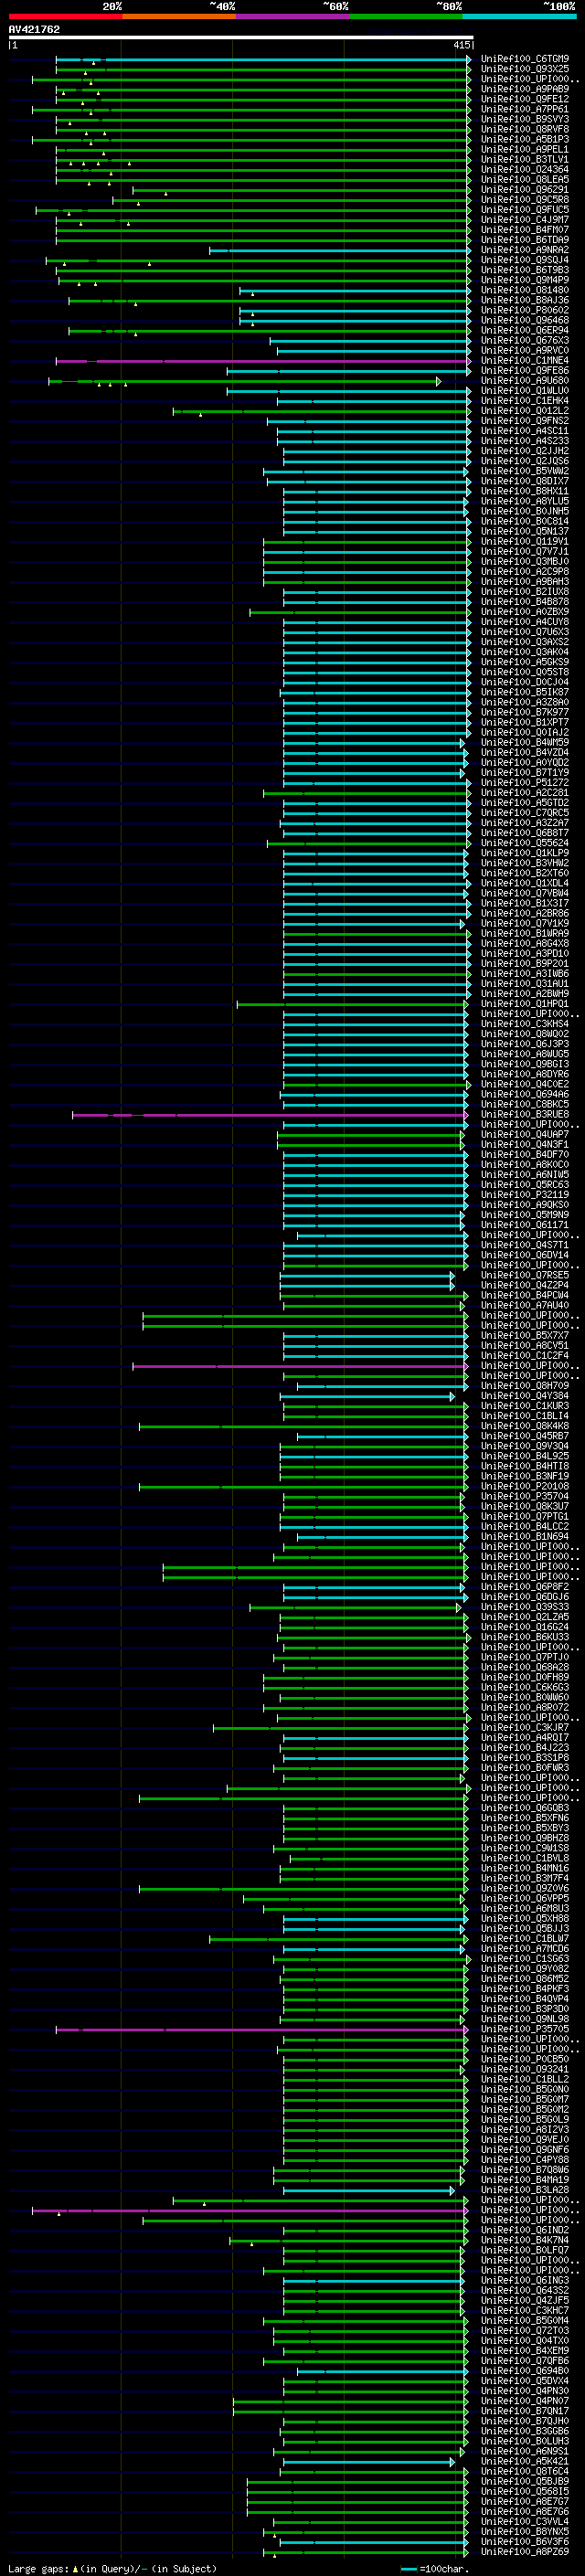The height and width of the screenshot is (2576, 585).
Task: Select hit label UniRef100_B3RUE8
Action: coord(525,1114)
